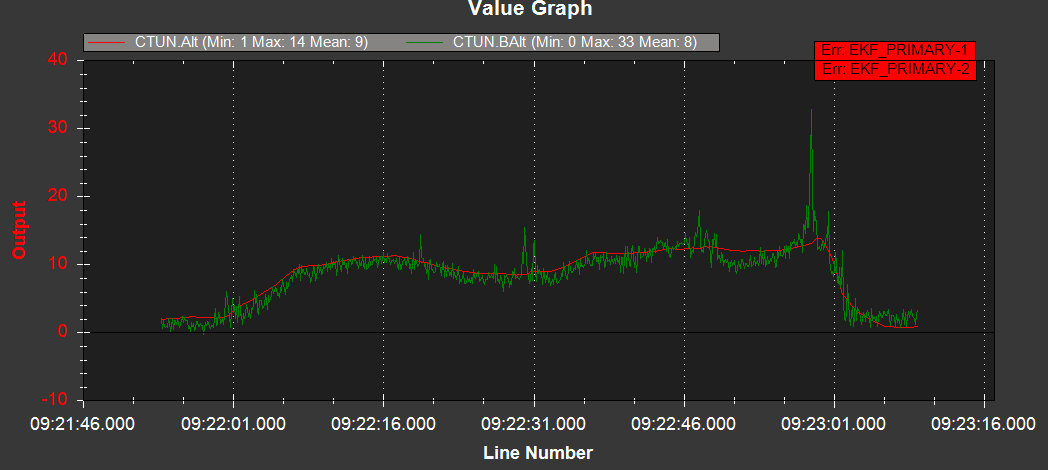Select the Err: EKF_PRIMARY-1 error label
This screenshot has height=470, width=1048.
(896, 50)
